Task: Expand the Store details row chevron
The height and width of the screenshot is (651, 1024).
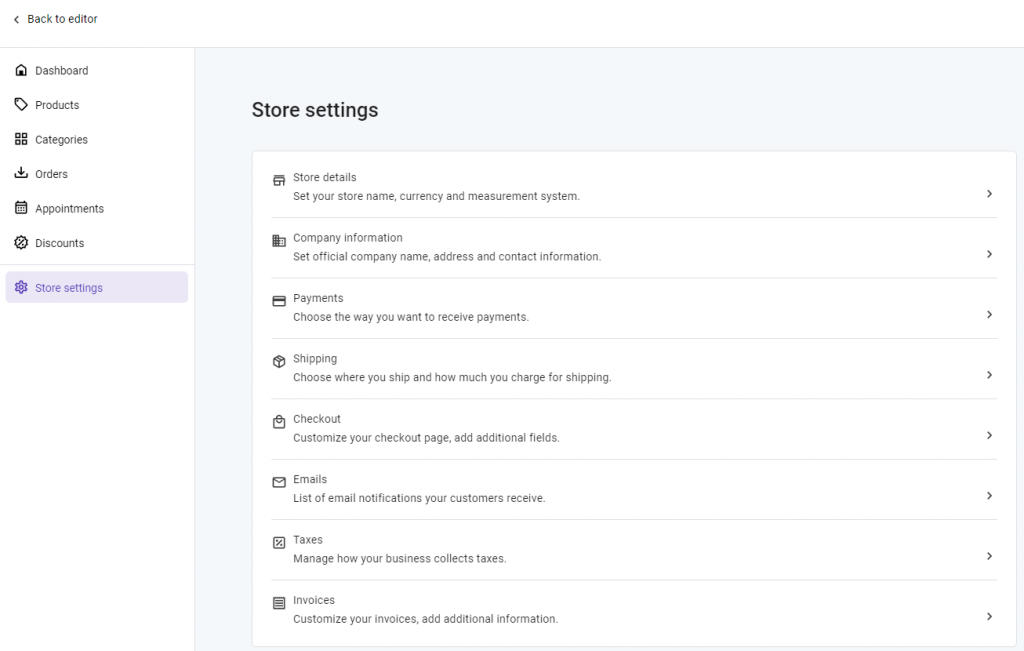Action: click(989, 193)
